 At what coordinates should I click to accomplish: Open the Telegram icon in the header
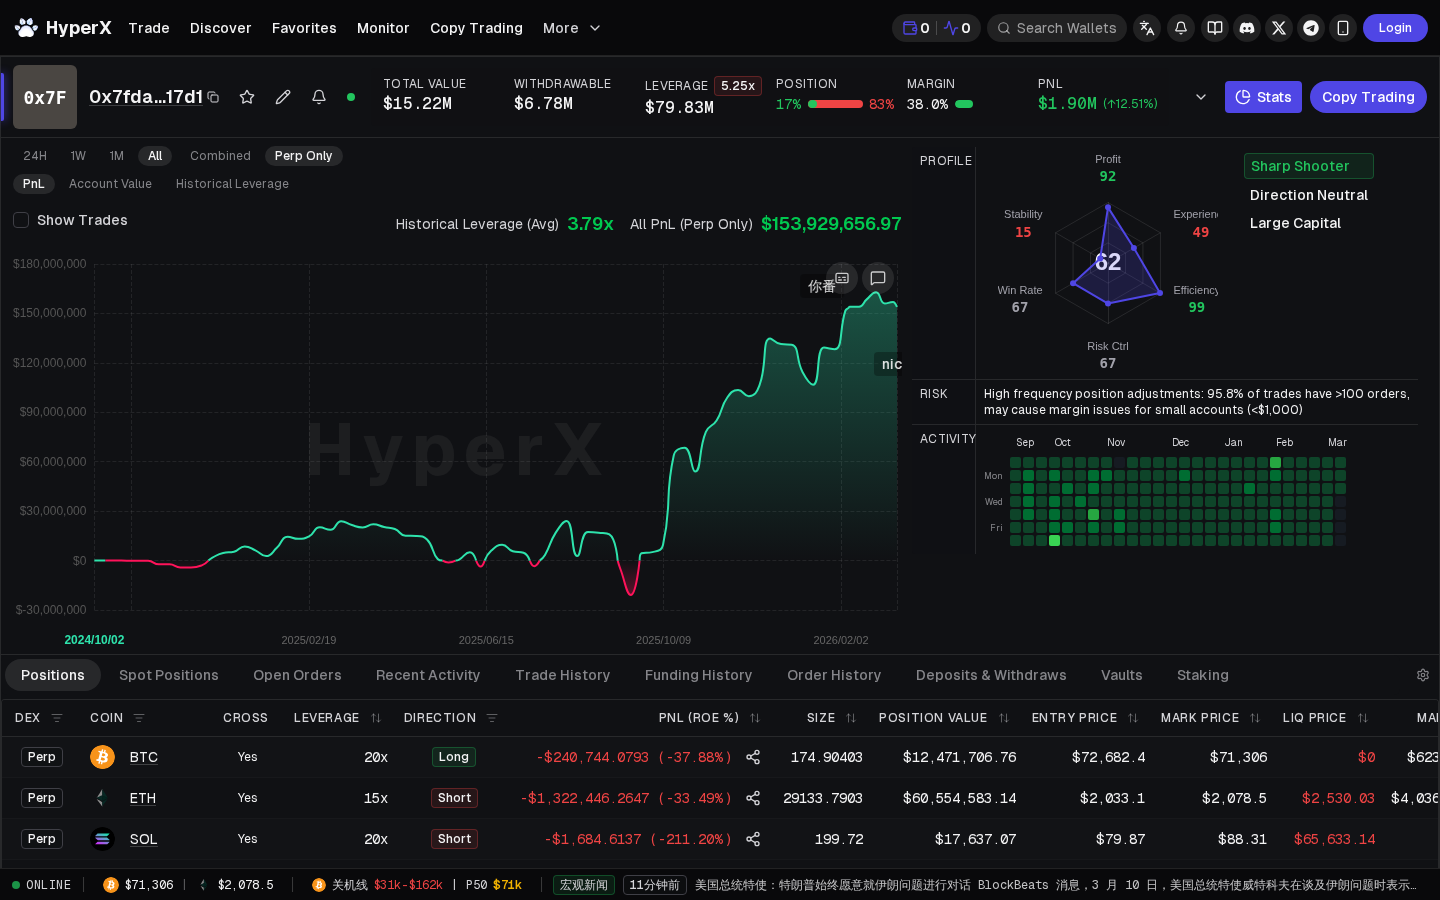[1311, 28]
